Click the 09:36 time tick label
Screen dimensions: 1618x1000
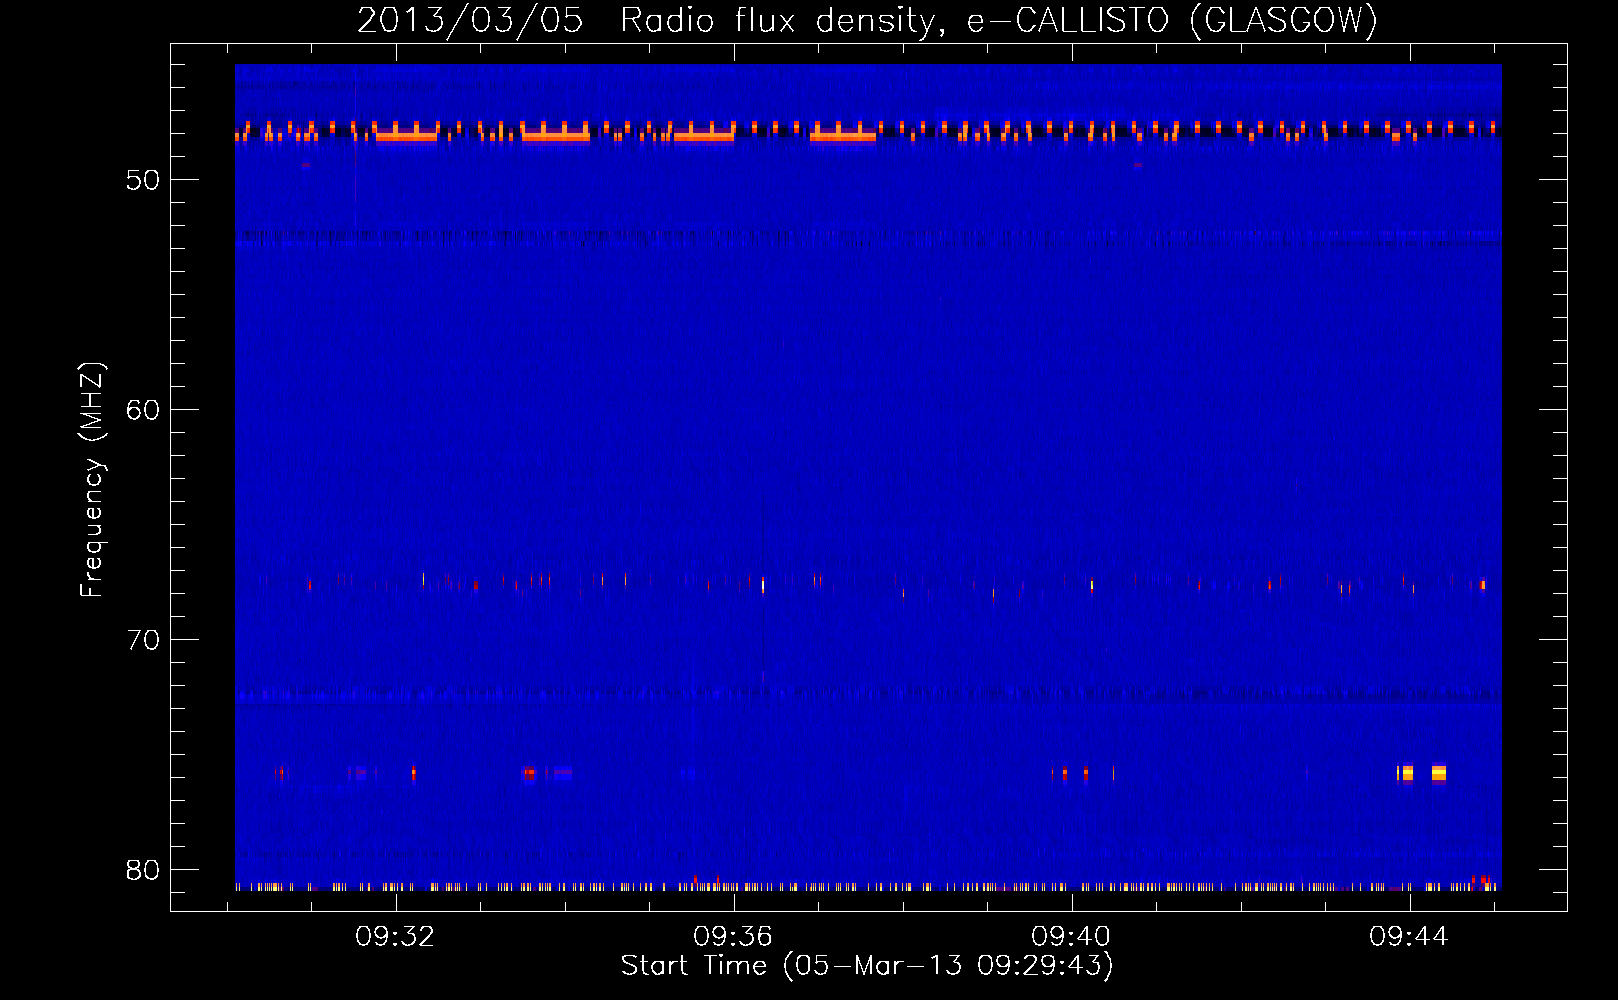pos(733,936)
